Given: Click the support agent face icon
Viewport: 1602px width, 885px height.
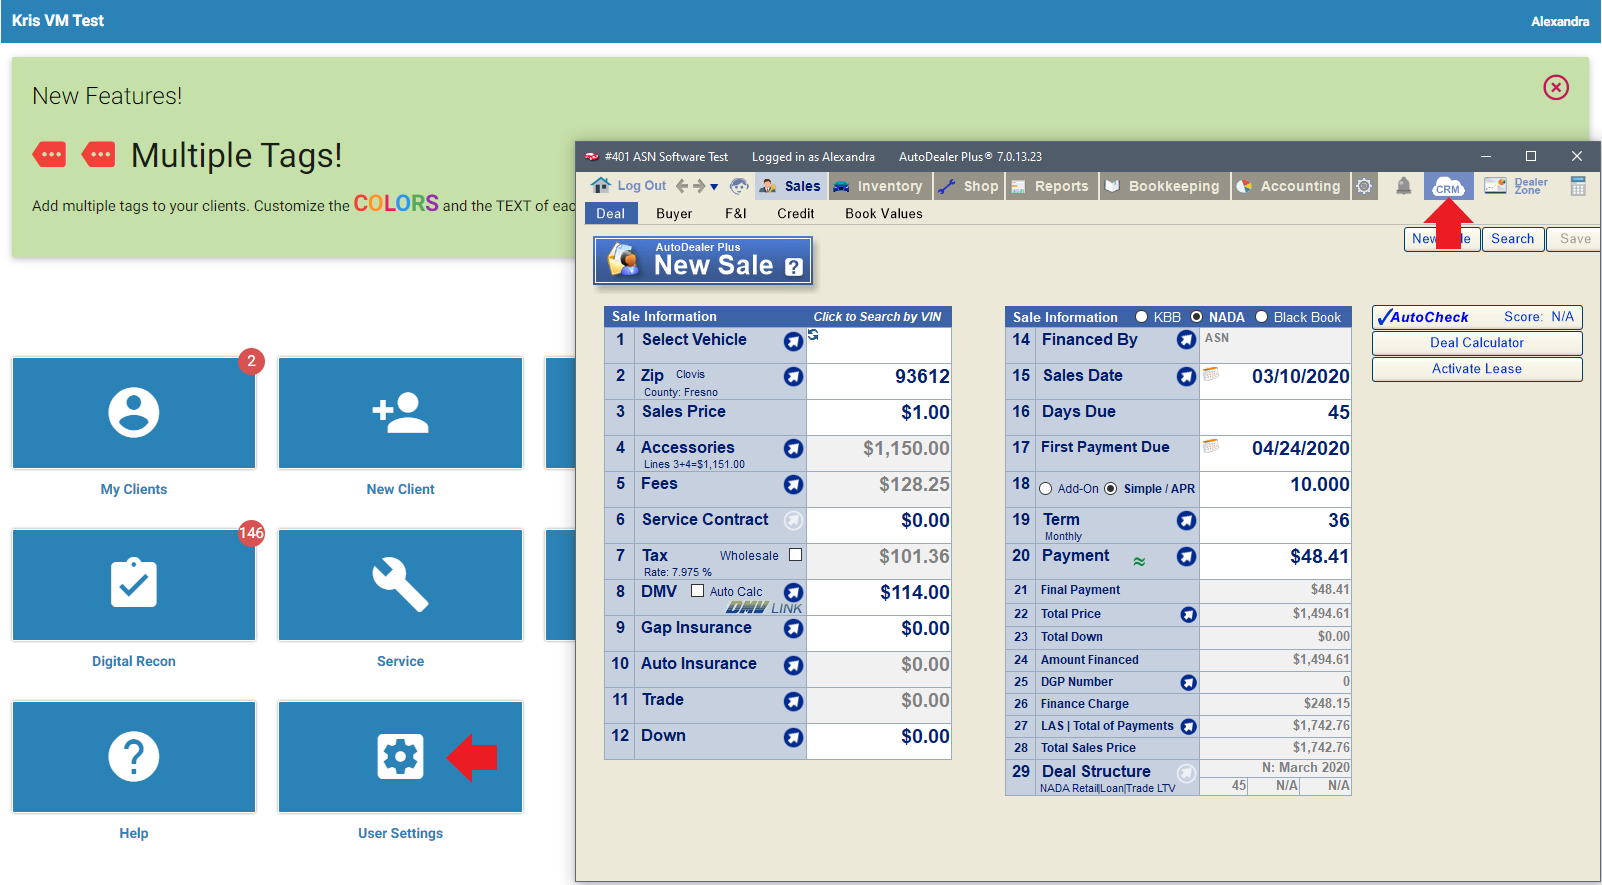Looking at the screenshot, I should pyautogui.click(x=739, y=186).
